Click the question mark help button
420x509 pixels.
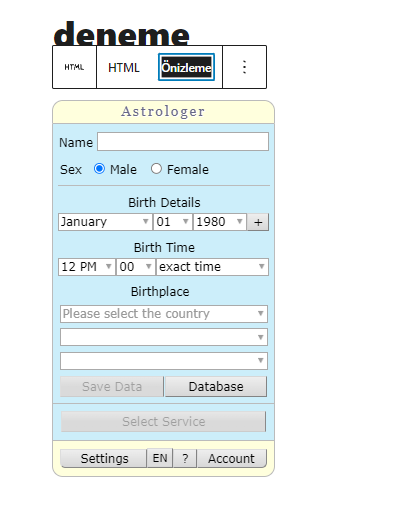coord(185,458)
